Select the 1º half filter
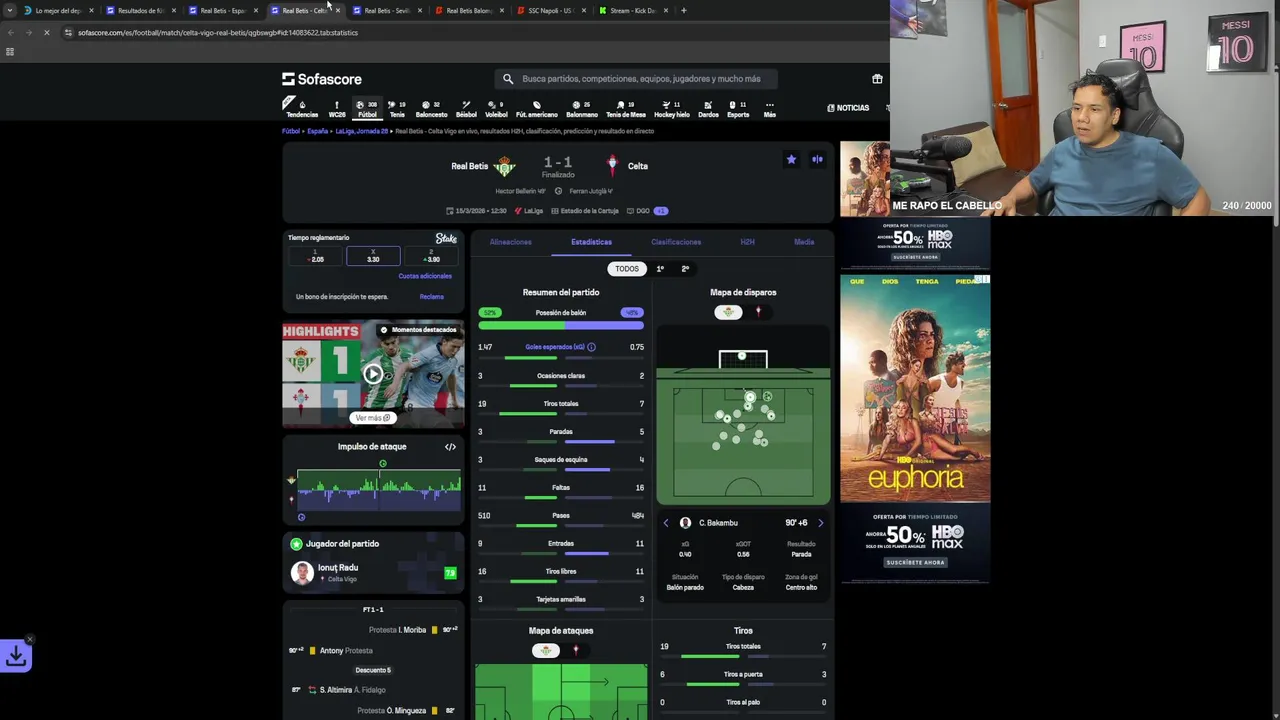 pyautogui.click(x=660, y=269)
